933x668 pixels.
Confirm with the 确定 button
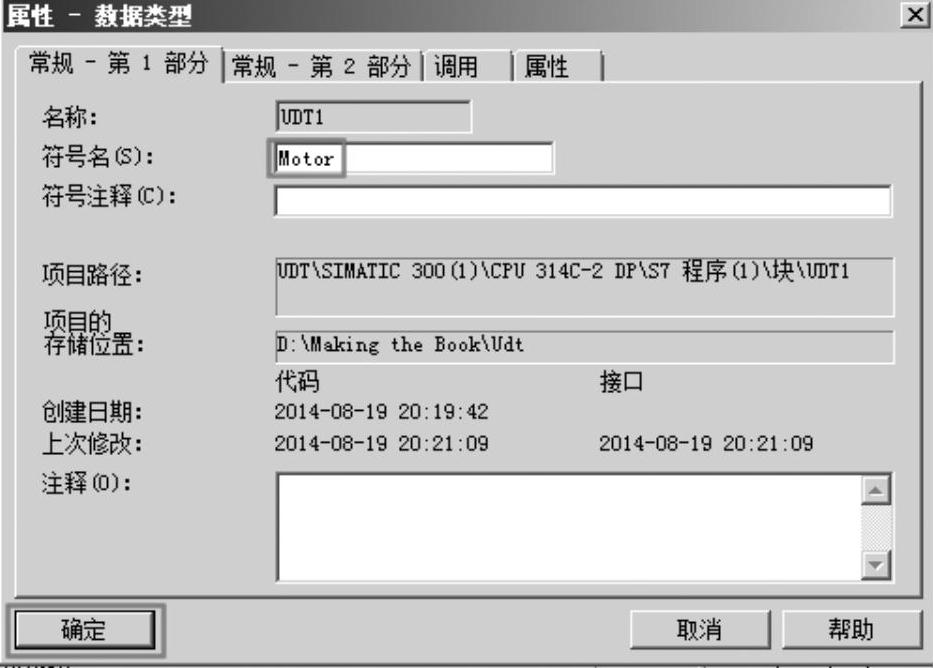pyautogui.click(x=84, y=630)
